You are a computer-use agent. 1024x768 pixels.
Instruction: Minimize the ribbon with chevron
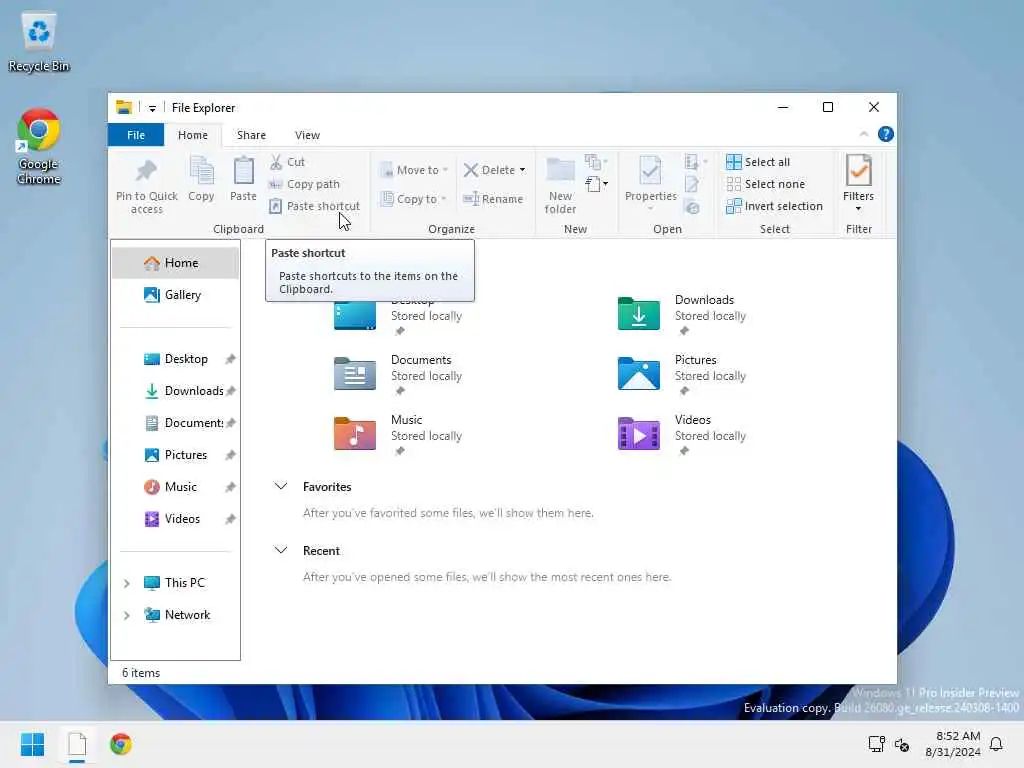tap(864, 135)
